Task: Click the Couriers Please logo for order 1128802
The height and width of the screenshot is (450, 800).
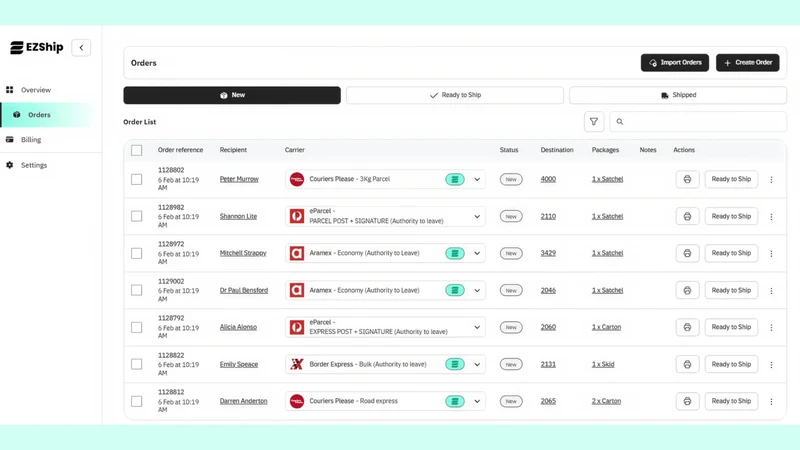Action: pos(297,180)
